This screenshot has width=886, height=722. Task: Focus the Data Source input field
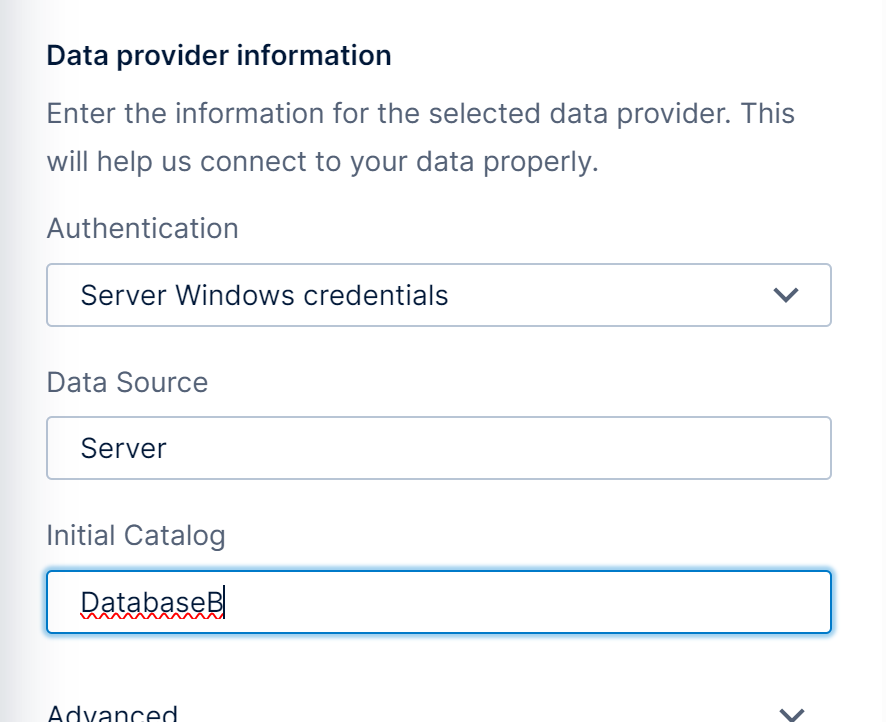(438, 448)
